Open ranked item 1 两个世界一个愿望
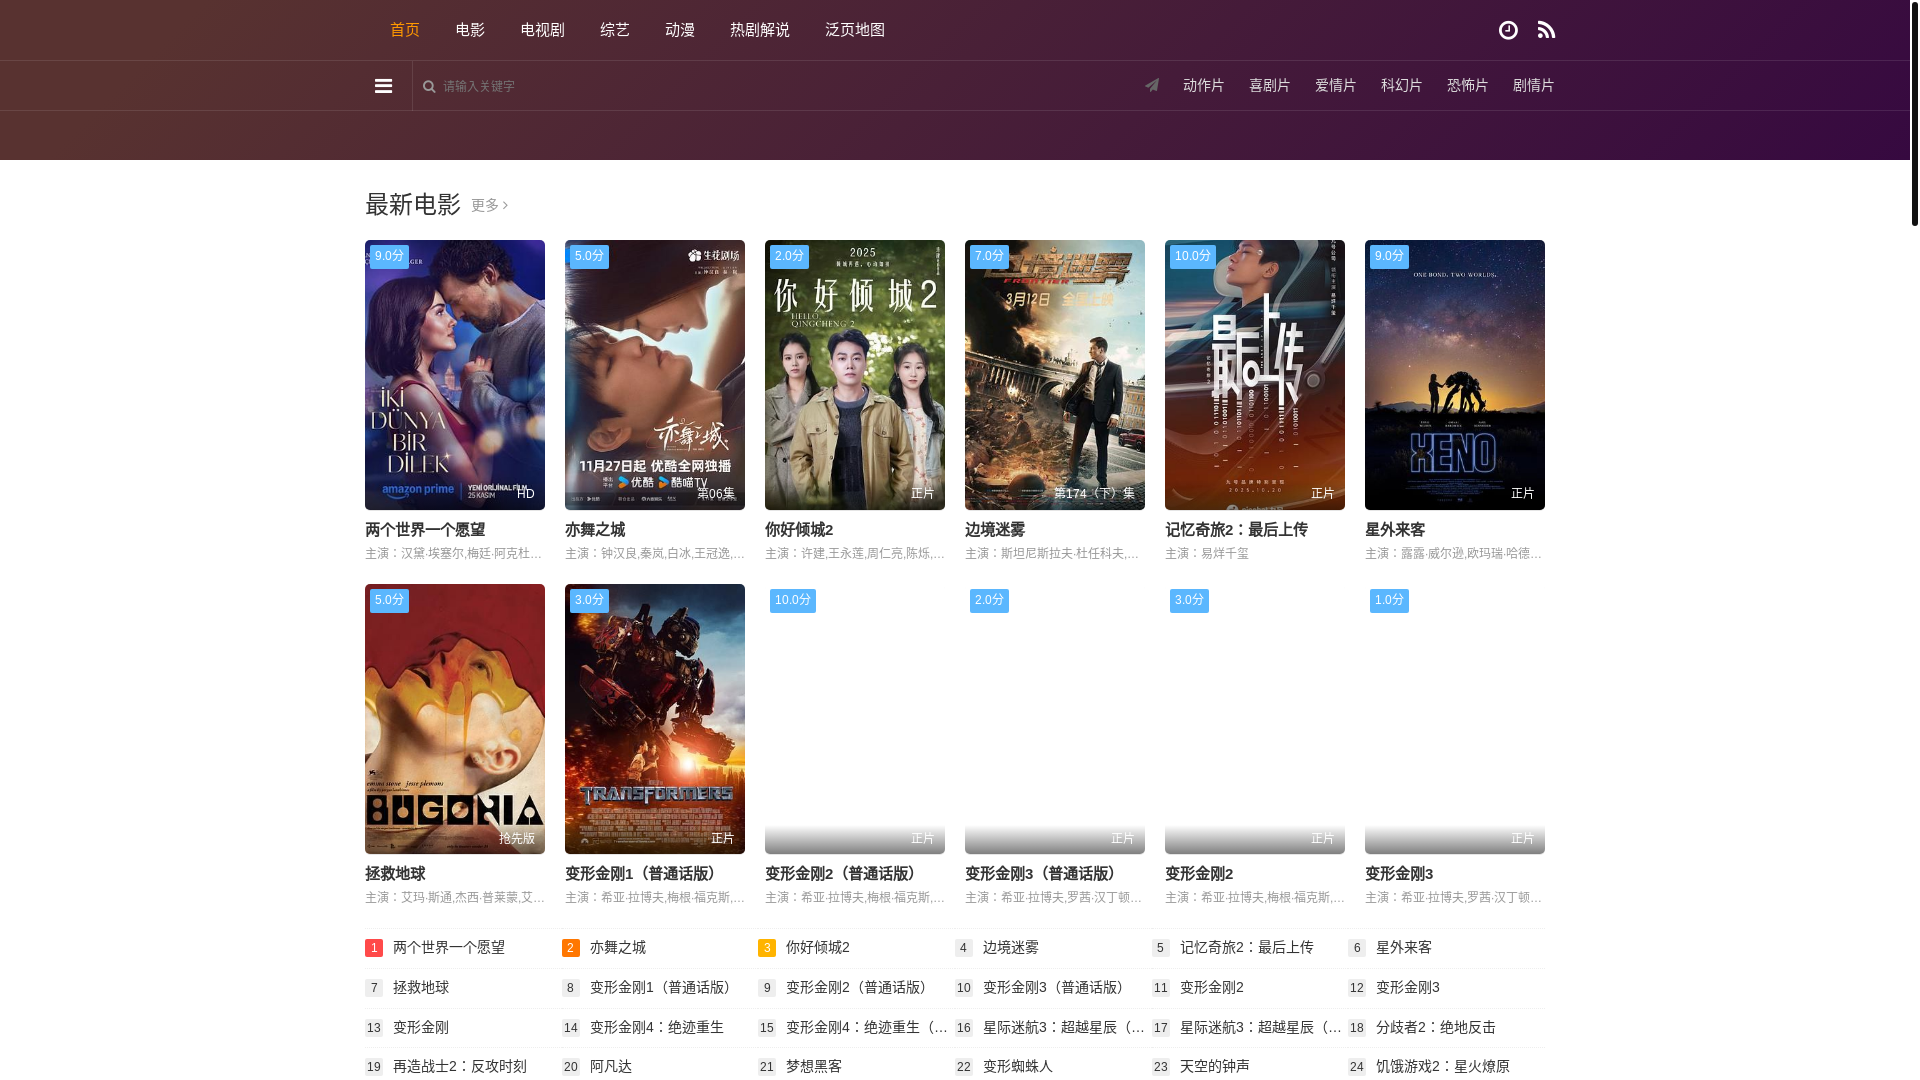This screenshot has height=1080, width=1920. click(449, 947)
